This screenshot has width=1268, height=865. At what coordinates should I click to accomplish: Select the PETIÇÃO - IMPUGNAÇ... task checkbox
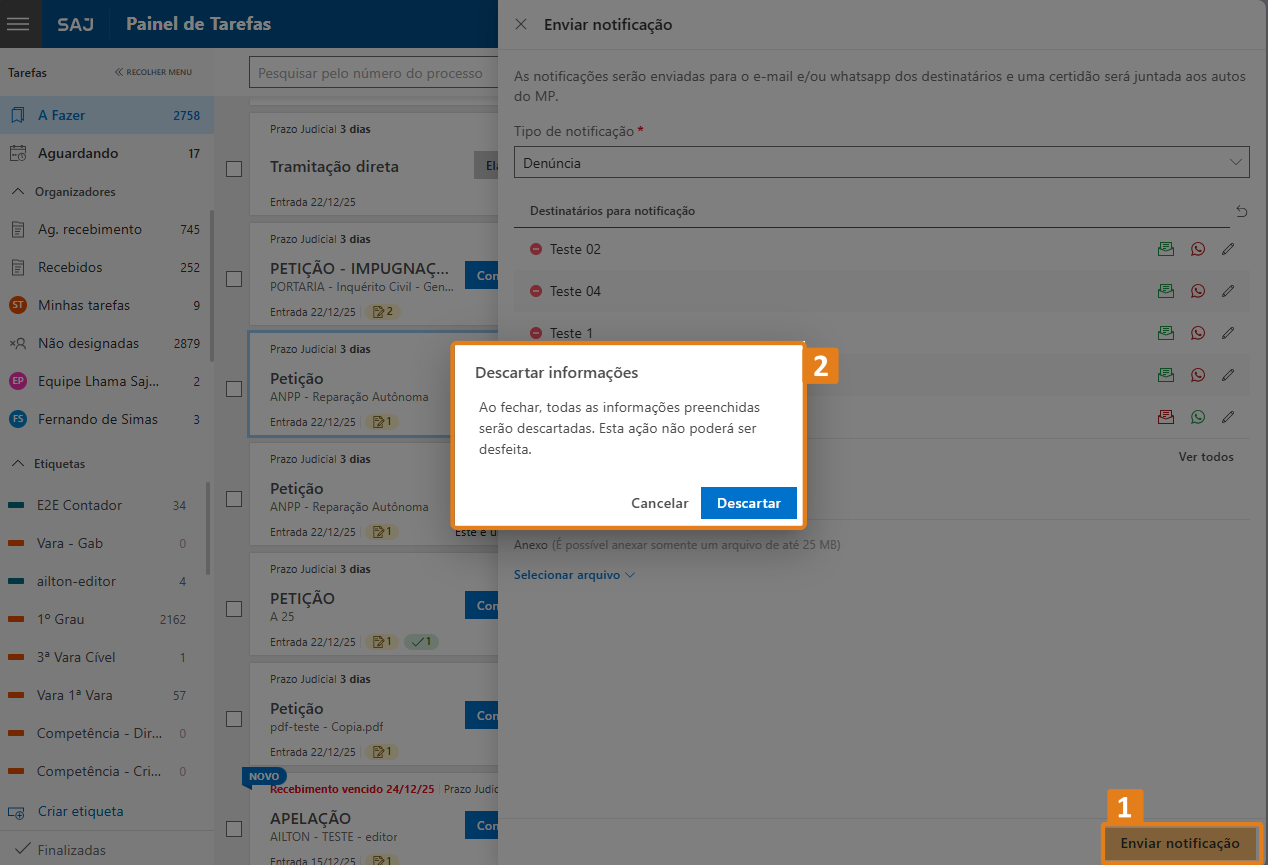234,279
